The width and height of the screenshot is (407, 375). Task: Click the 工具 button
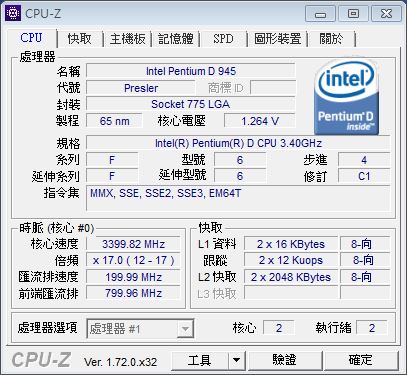(x=200, y=360)
